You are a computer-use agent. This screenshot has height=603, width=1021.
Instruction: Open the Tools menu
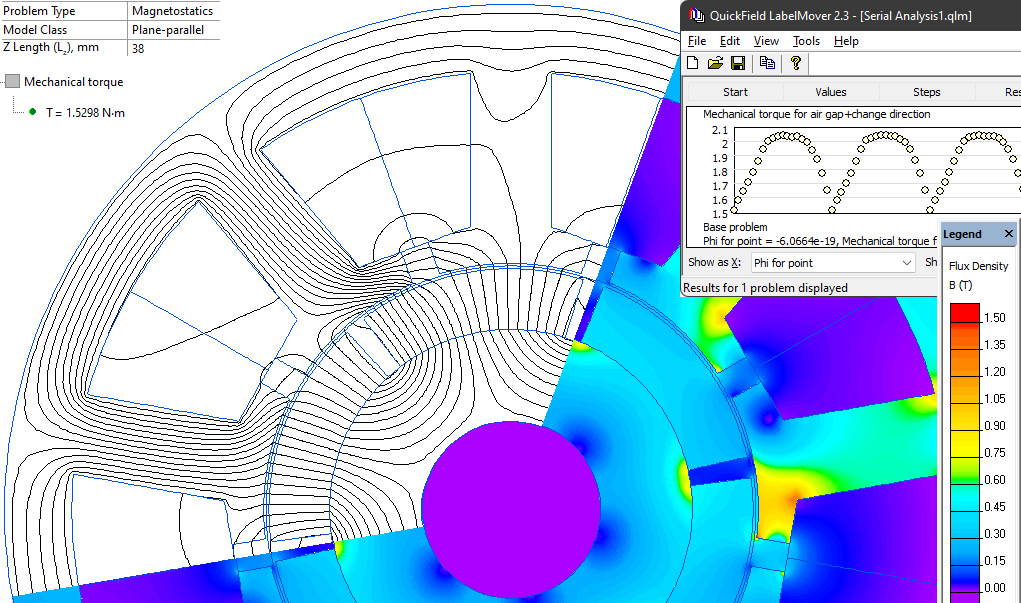tap(806, 41)
